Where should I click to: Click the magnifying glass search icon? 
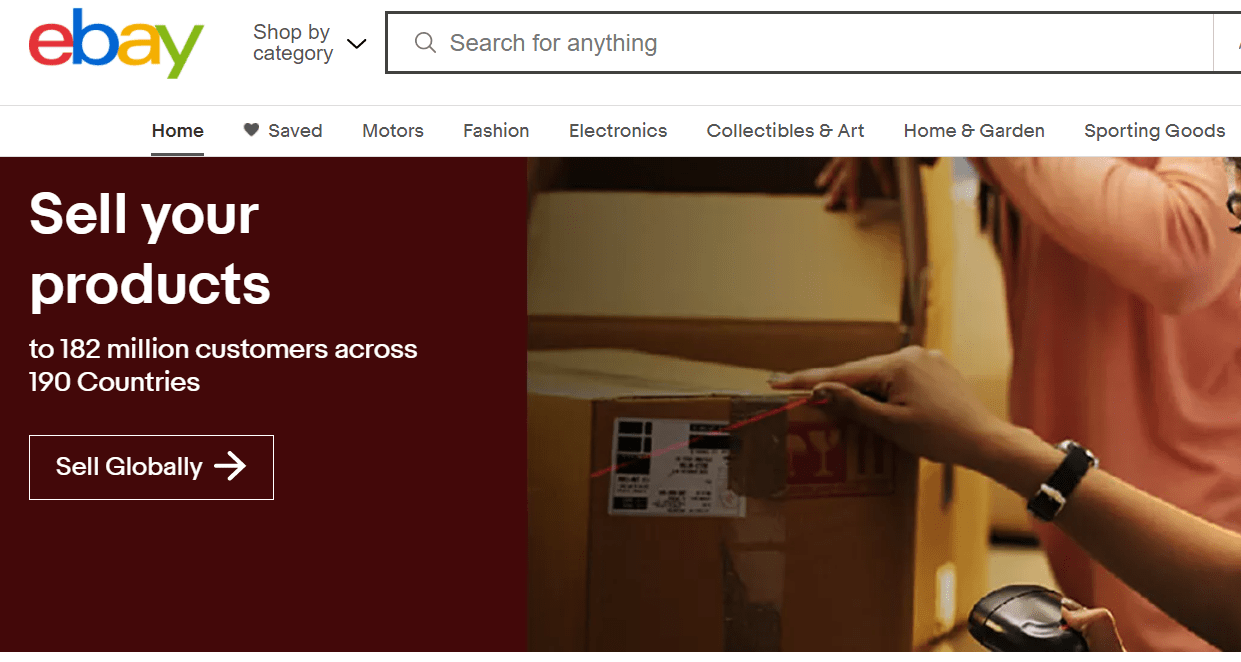pos(425,43)
